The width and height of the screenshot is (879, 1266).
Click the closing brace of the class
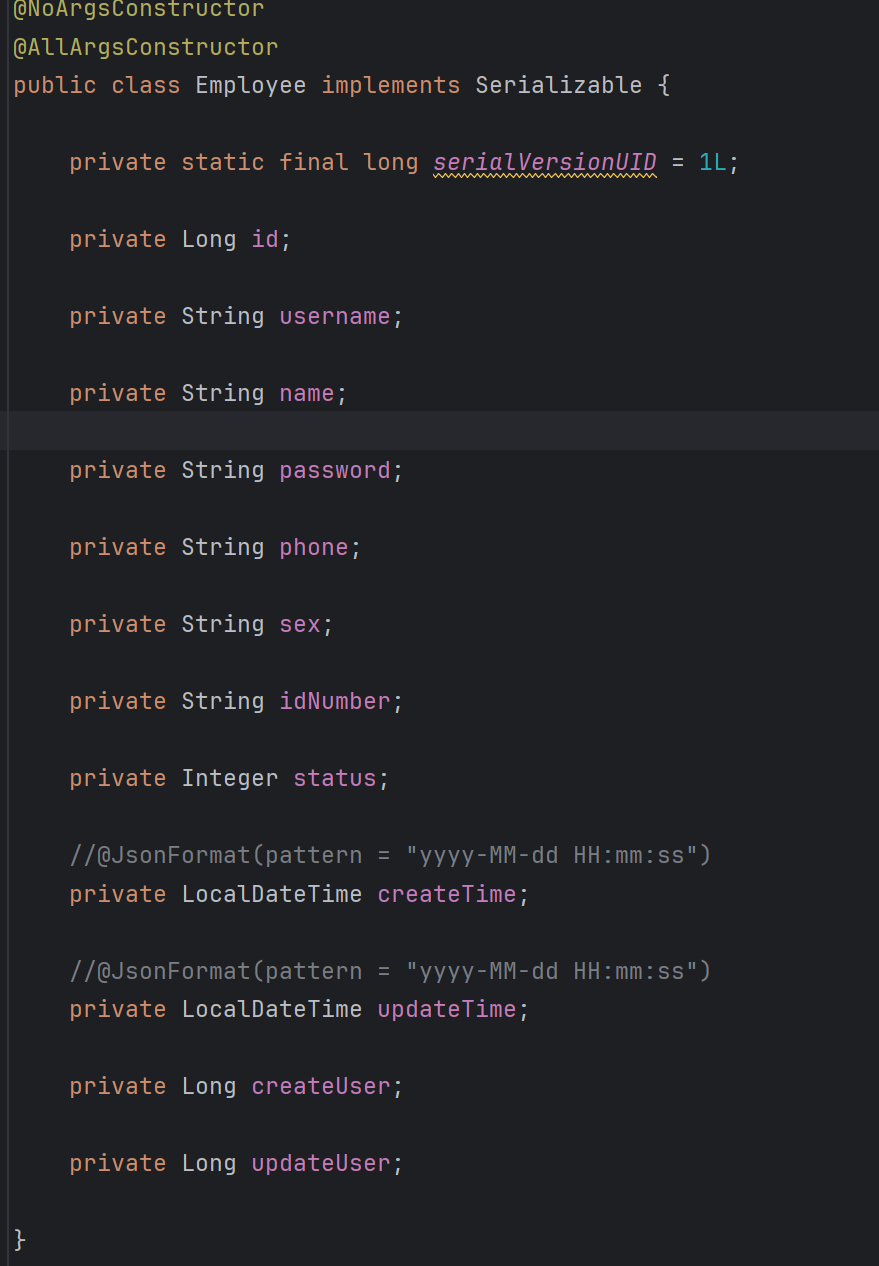coord(20,1240)
